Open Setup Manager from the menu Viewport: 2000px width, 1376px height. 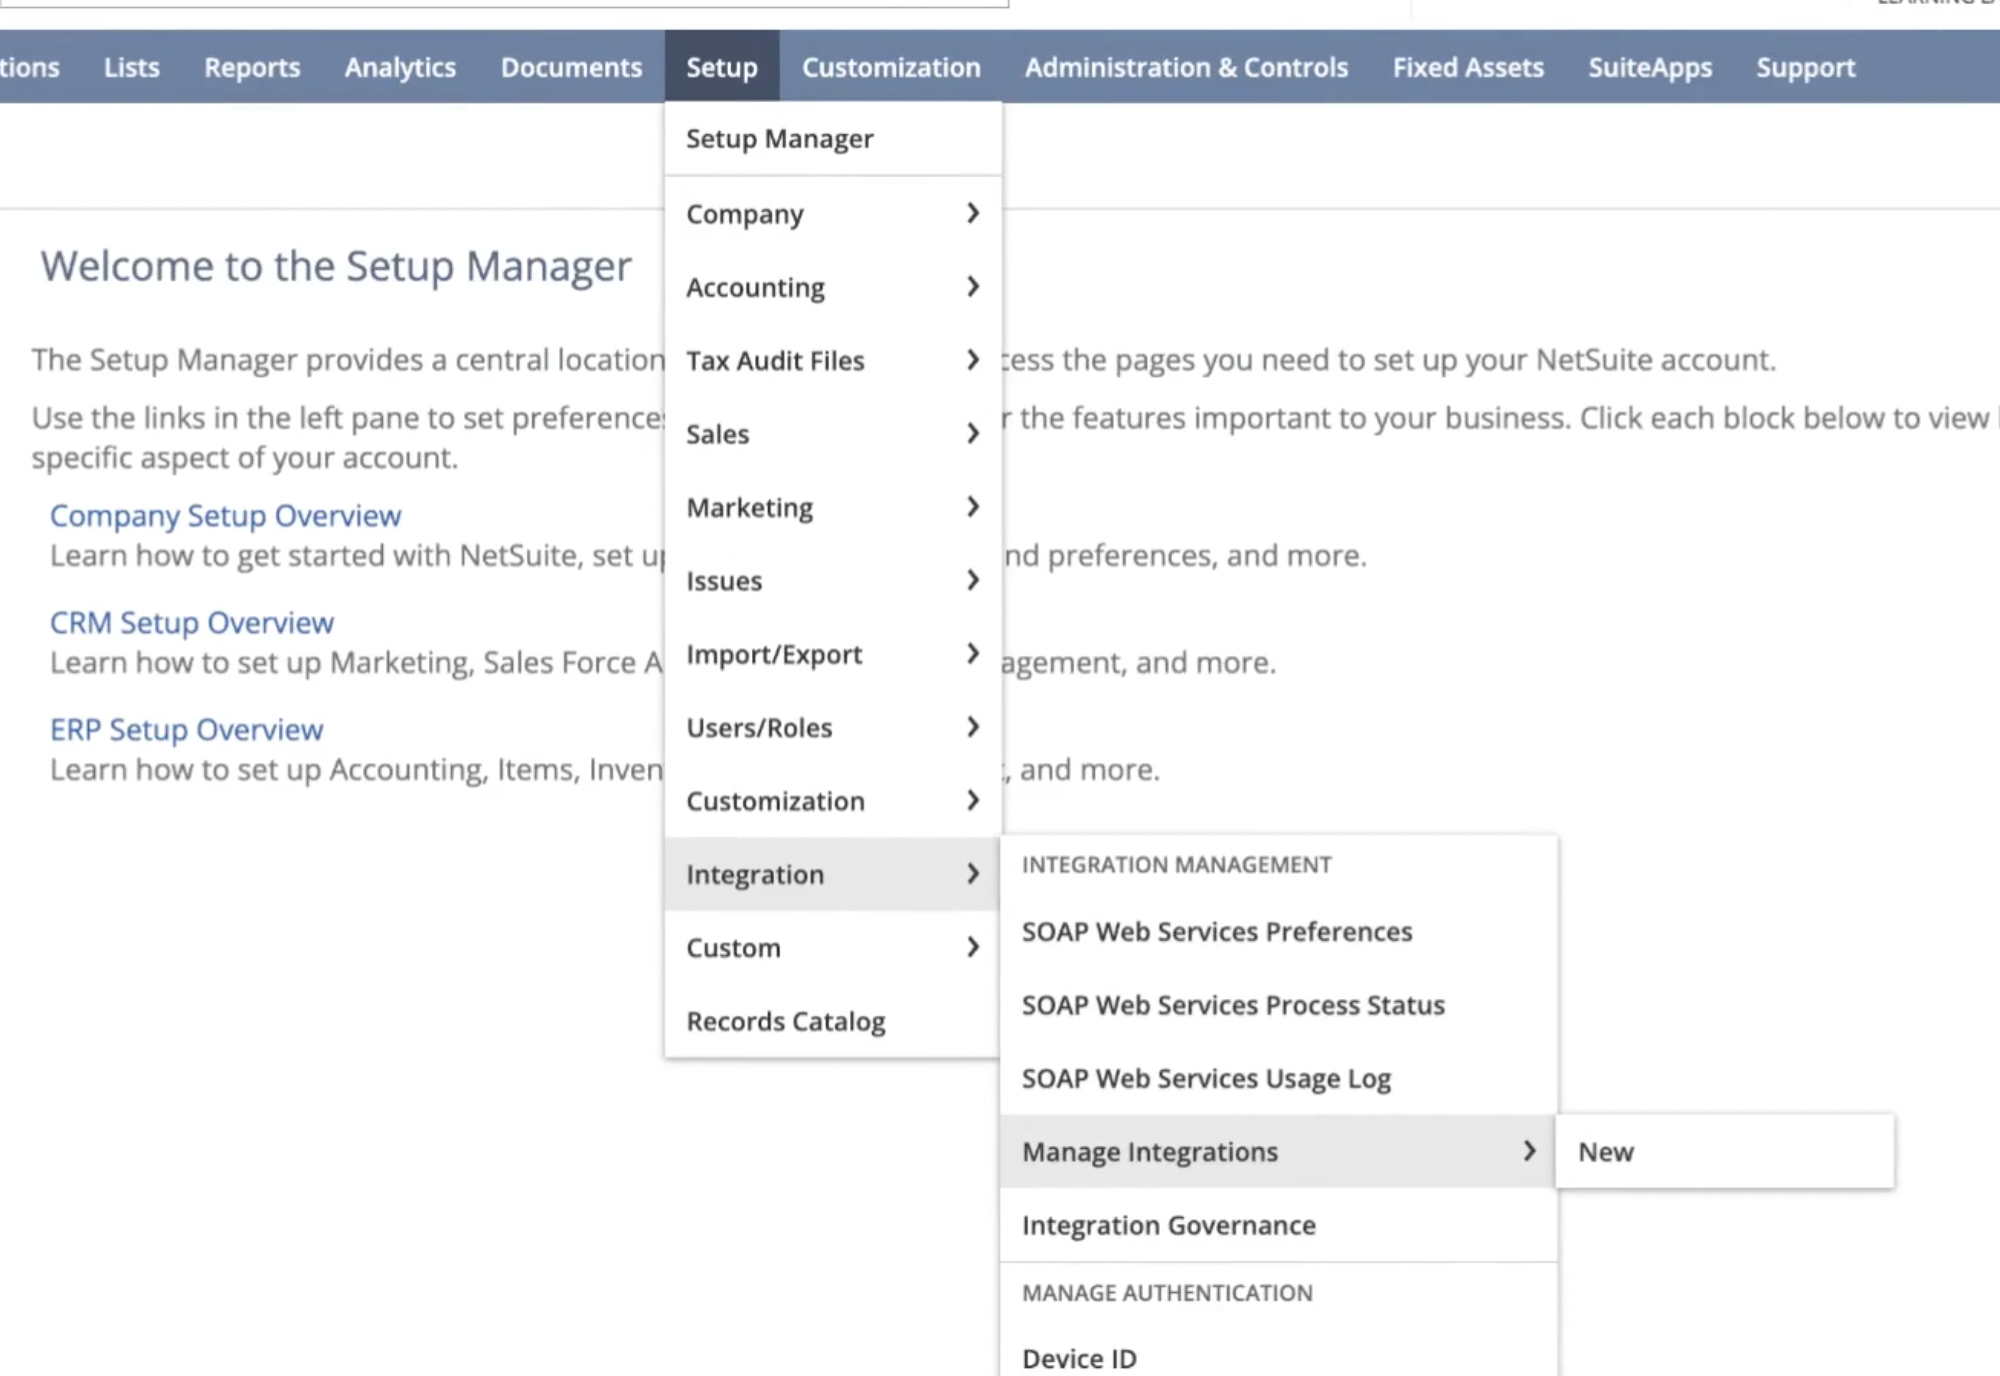click(779, 139)
